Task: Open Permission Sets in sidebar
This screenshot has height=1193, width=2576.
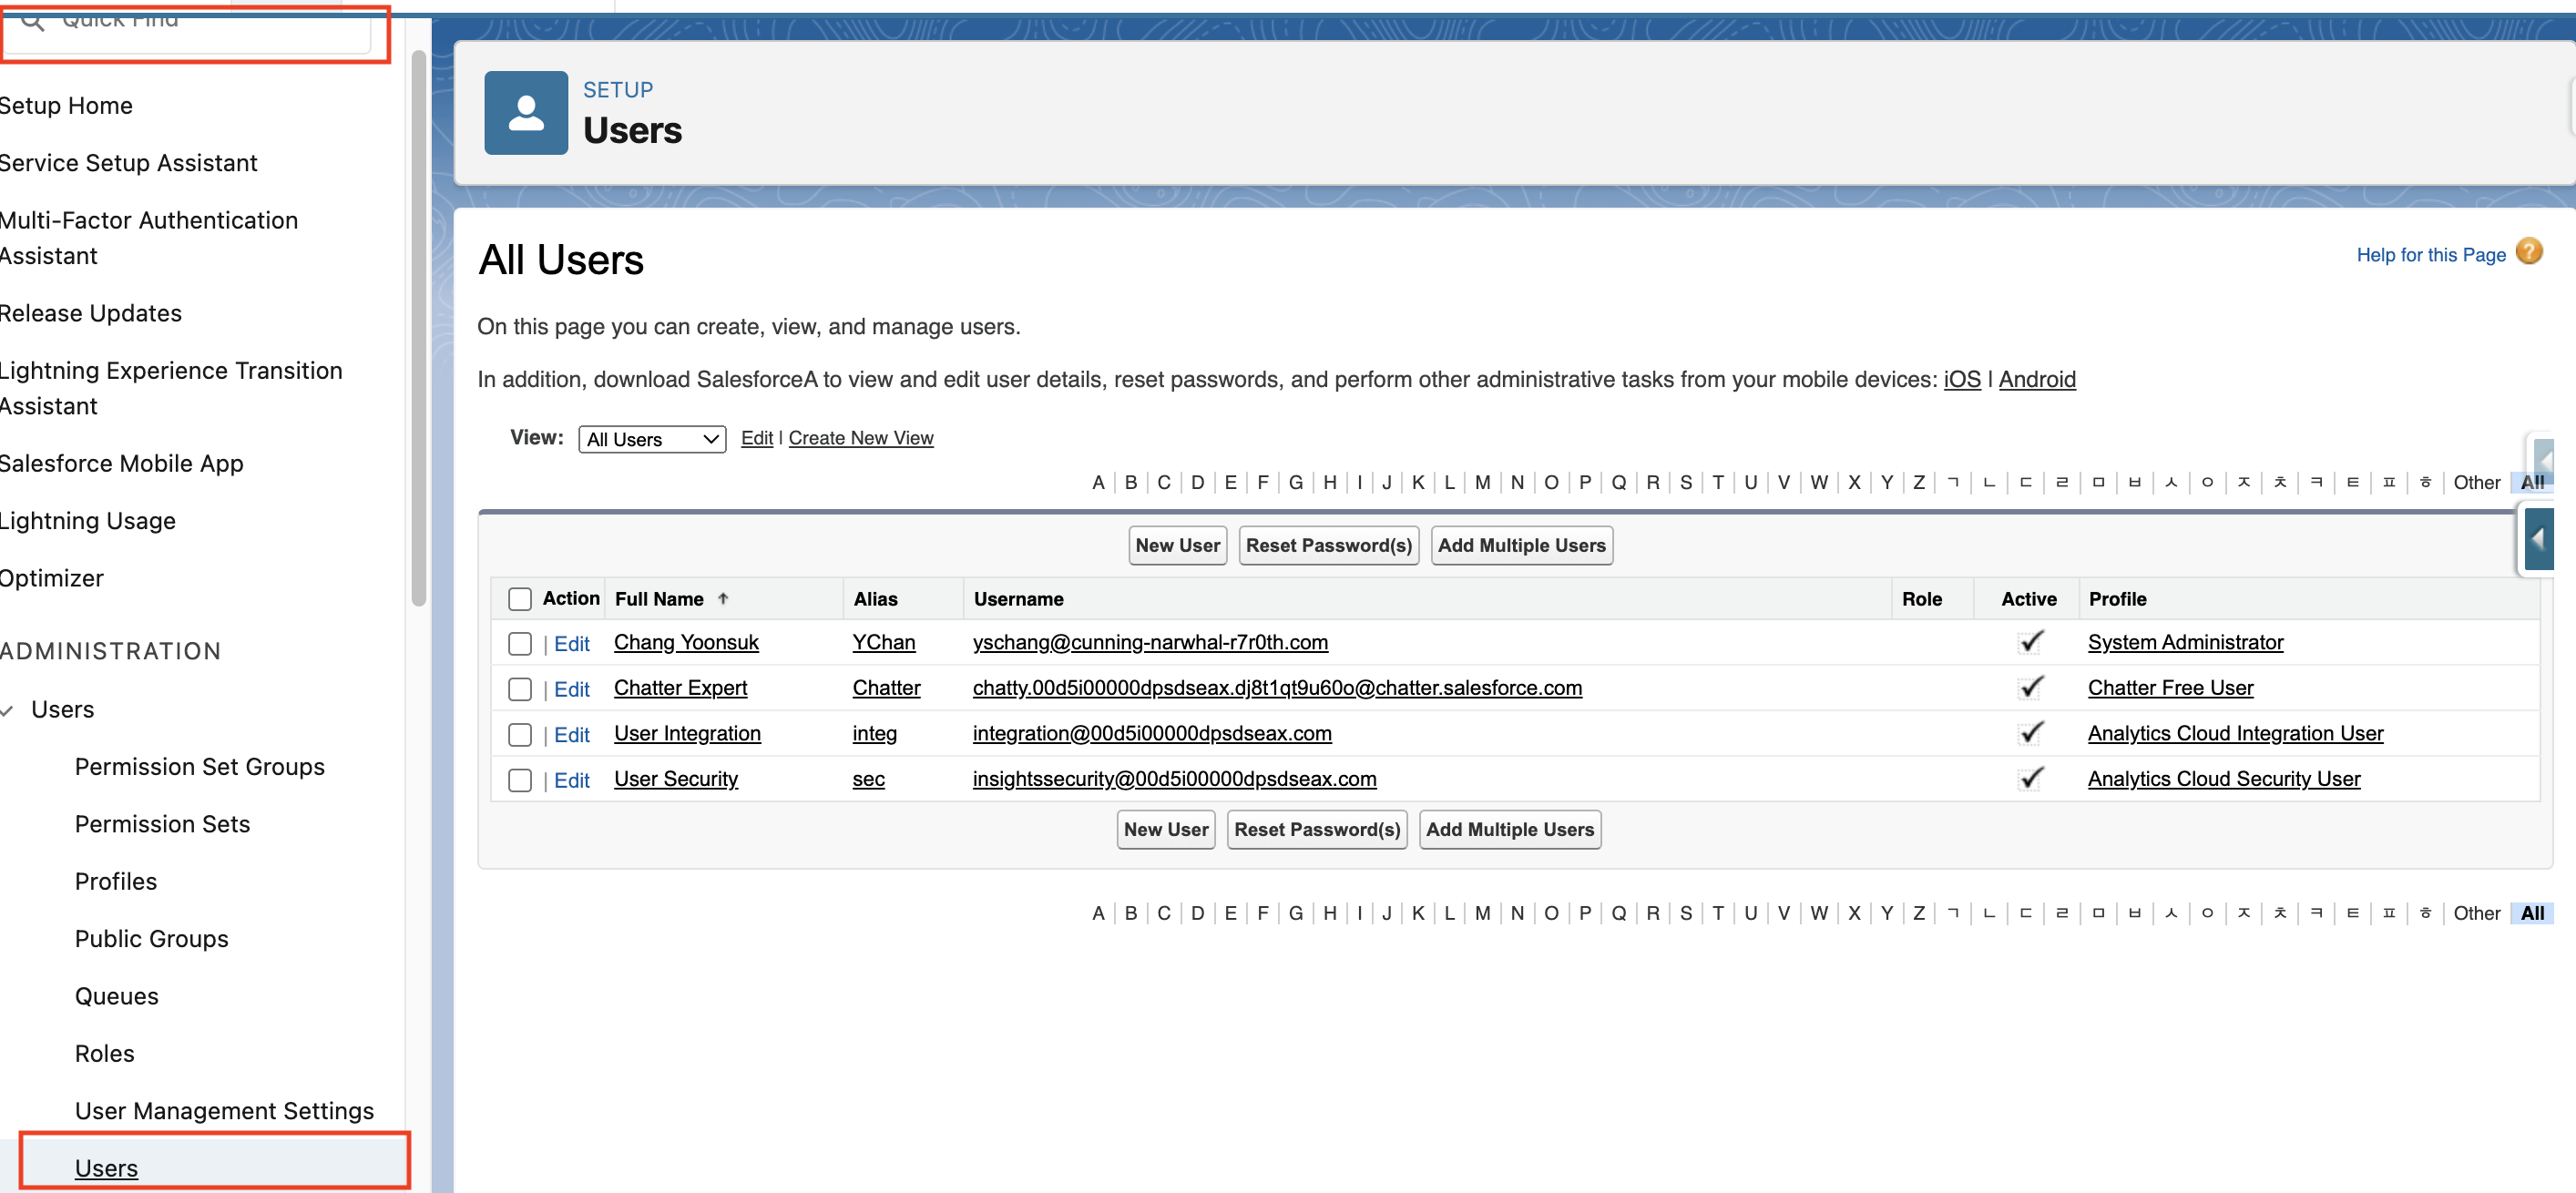Action: click(x=162, y=824)
